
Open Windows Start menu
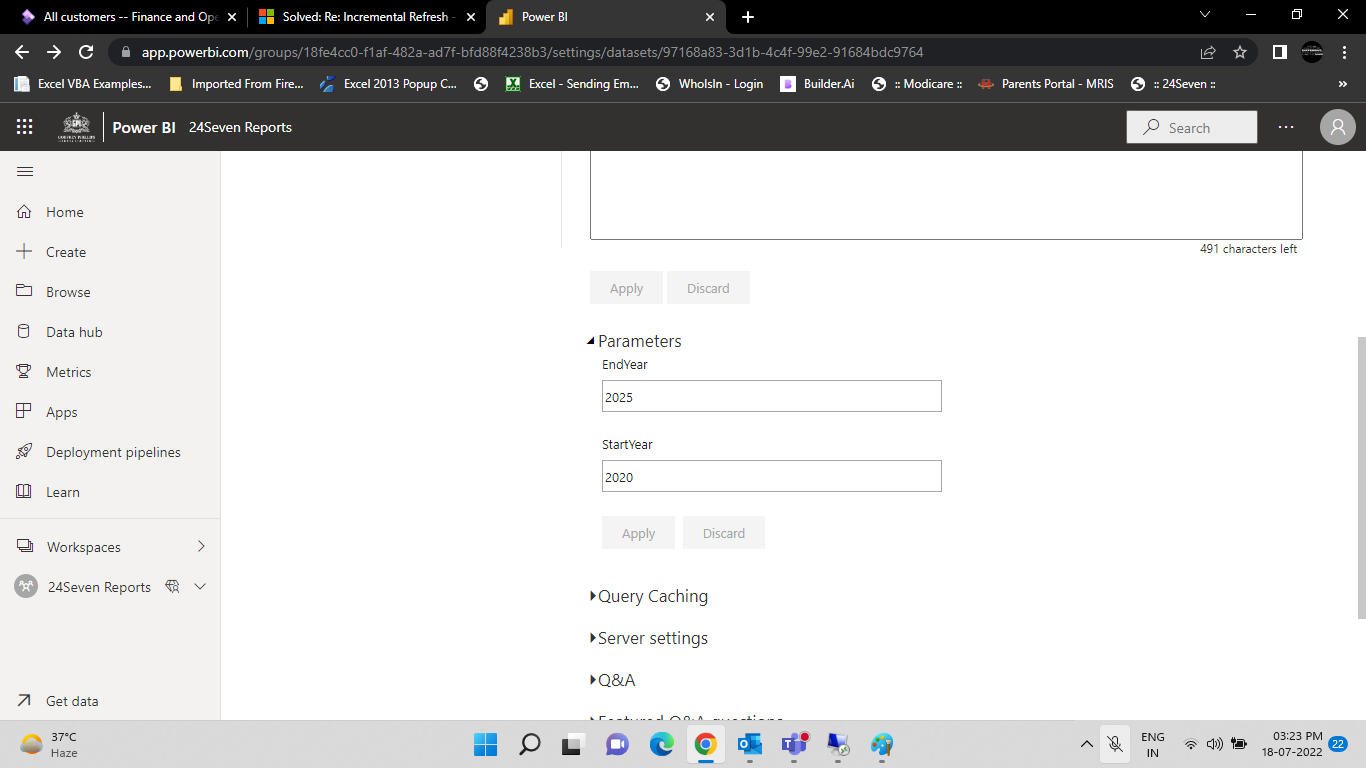click(485, 744)
